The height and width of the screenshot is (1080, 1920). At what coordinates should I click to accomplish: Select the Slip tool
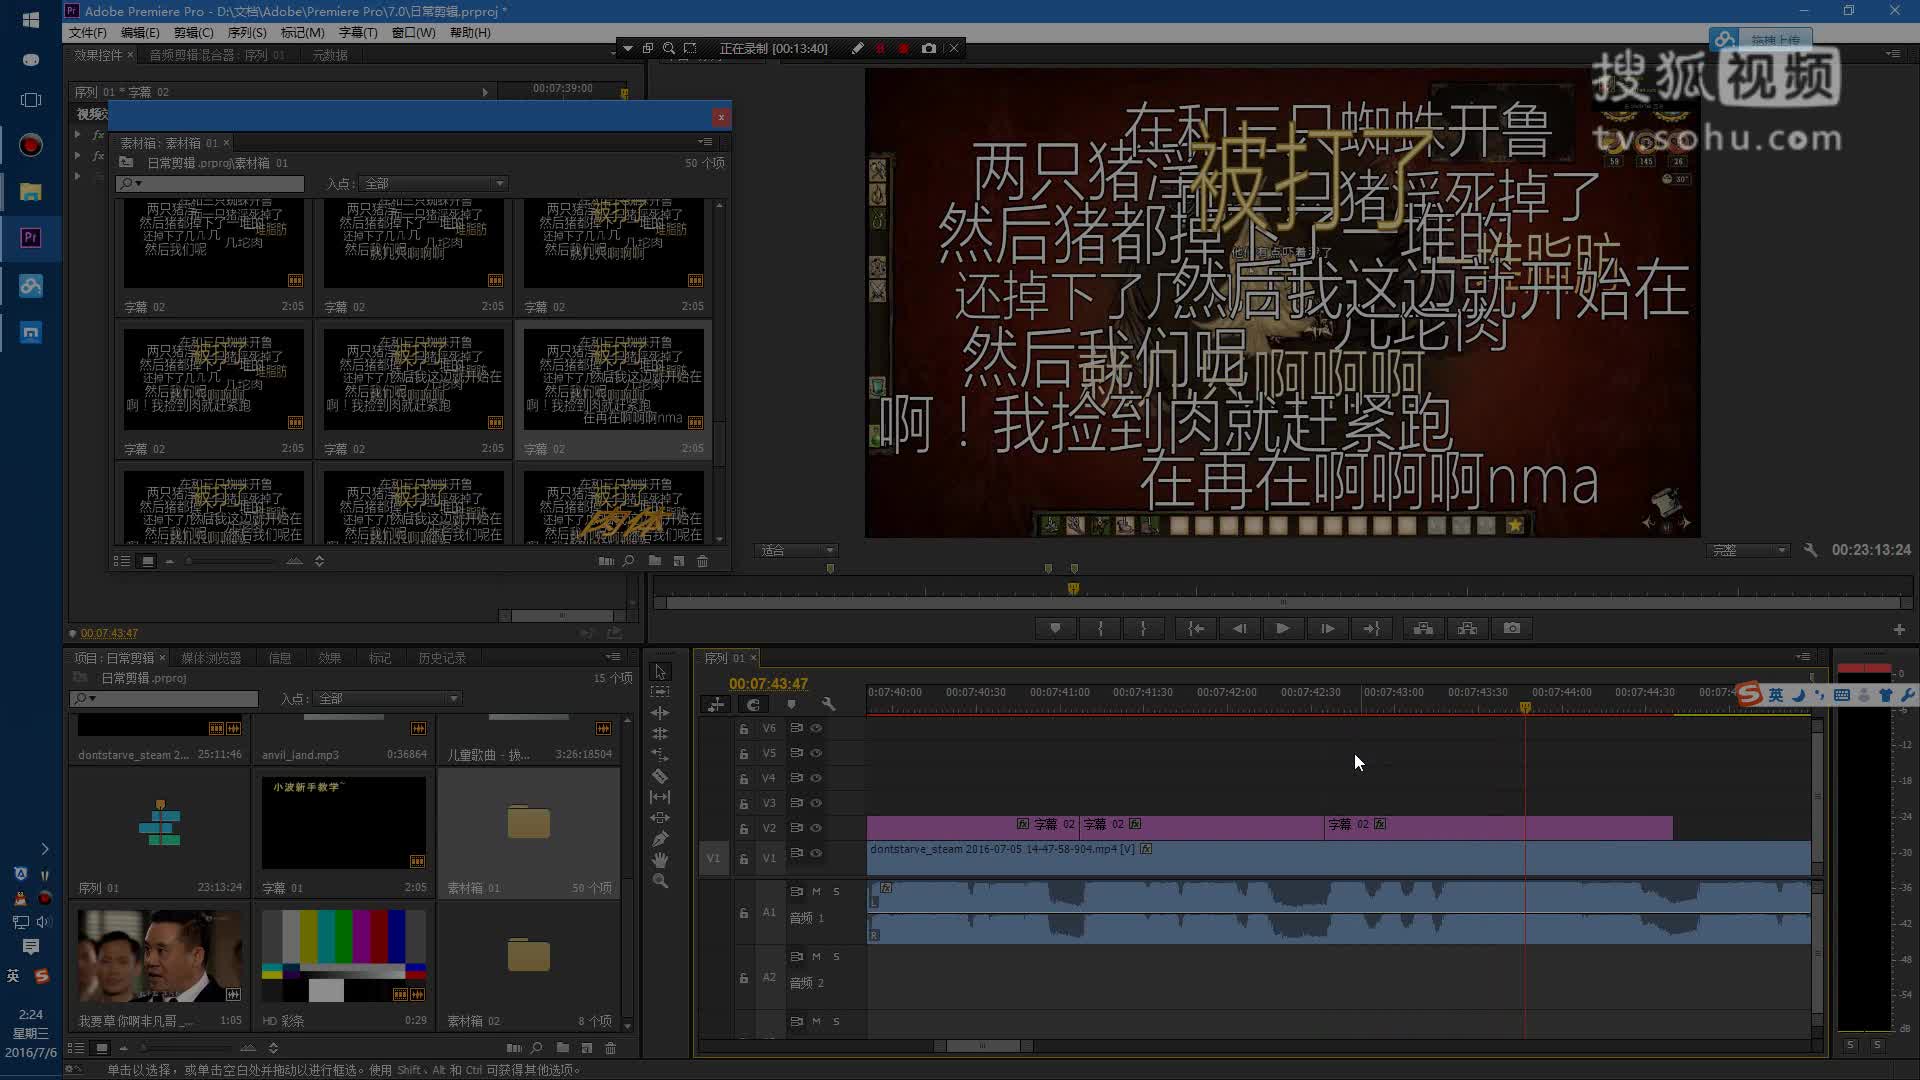(x=660, y=797)
